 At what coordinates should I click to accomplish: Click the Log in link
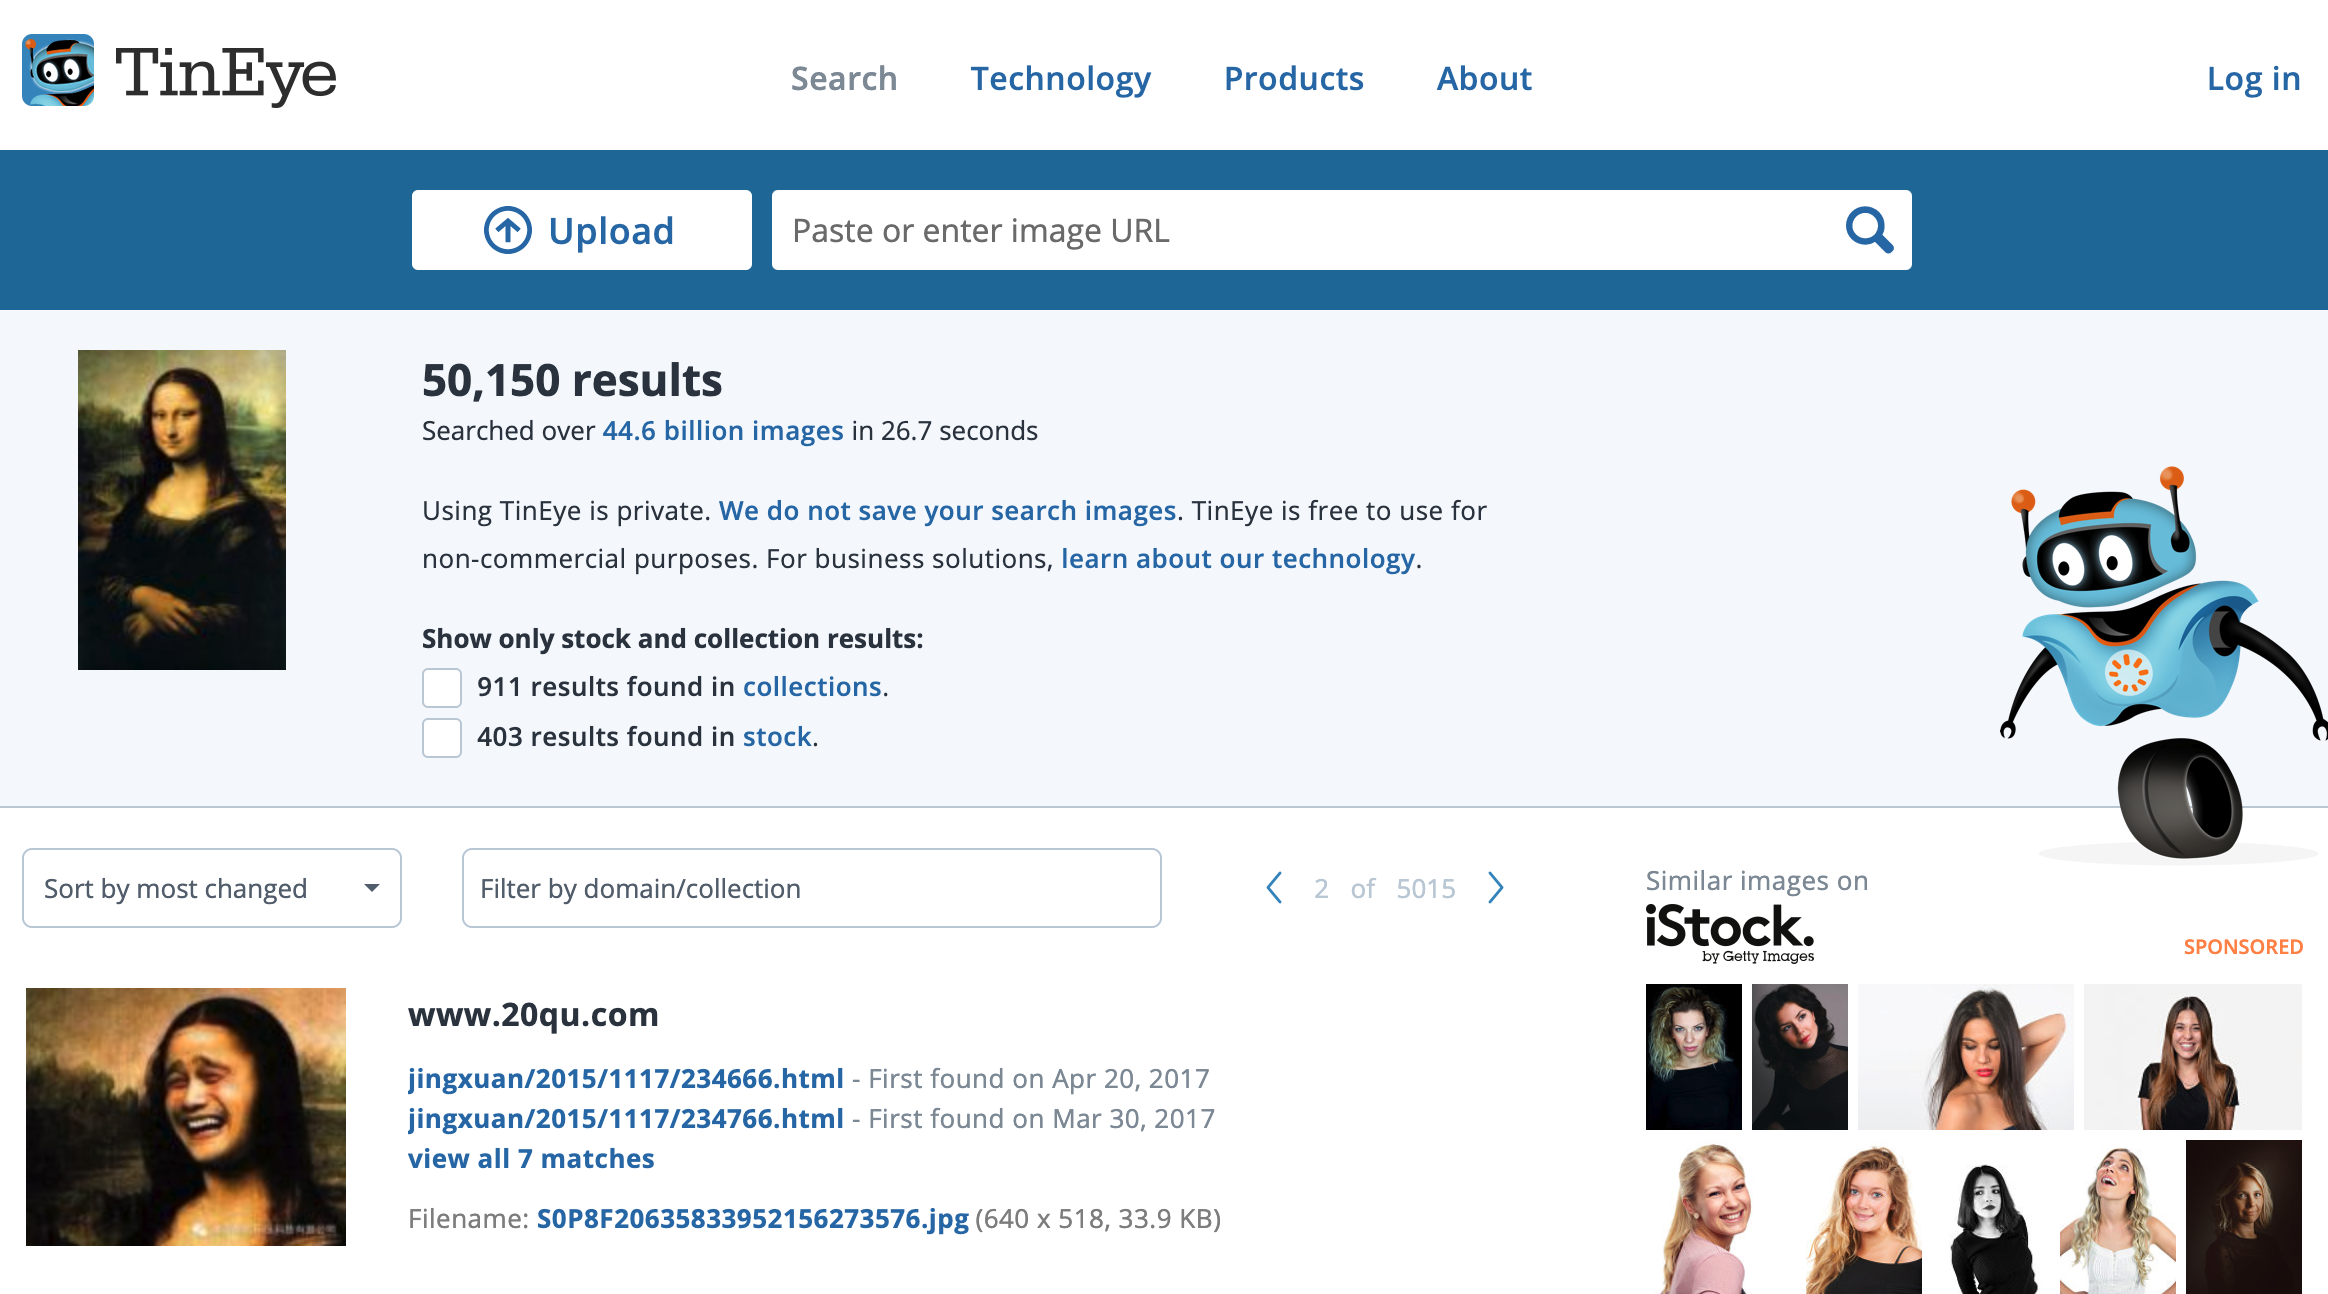click(2252, 78)
